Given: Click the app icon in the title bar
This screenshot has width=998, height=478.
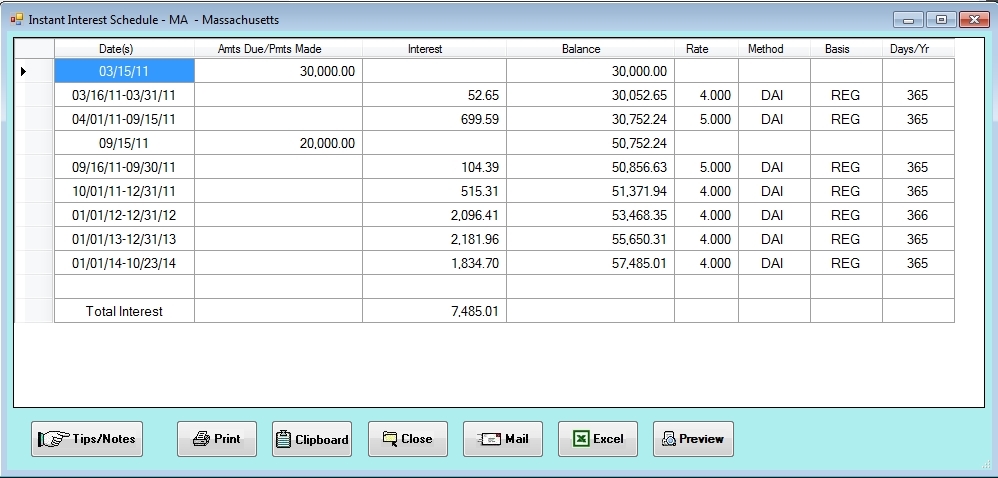Looking at the screenshot, I should [x=17, y=19].
